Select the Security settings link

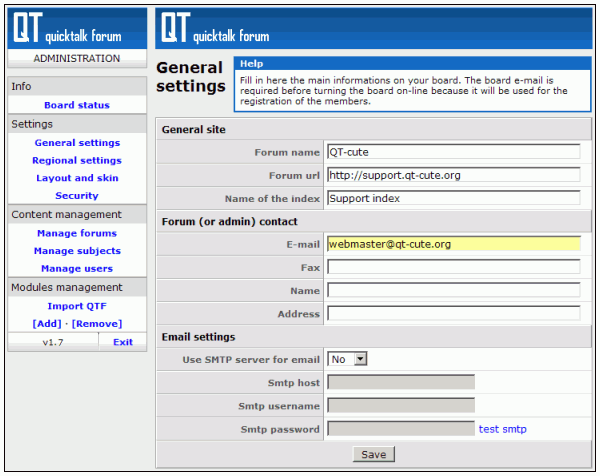click(x=77, y=196)
